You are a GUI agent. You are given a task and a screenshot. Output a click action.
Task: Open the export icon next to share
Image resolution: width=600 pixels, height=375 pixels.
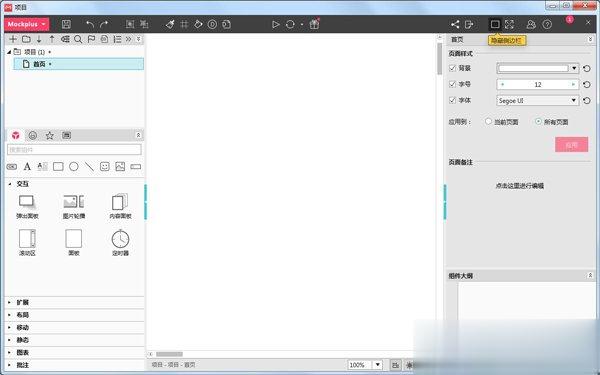pyautogui.click(x=469, y=24)
